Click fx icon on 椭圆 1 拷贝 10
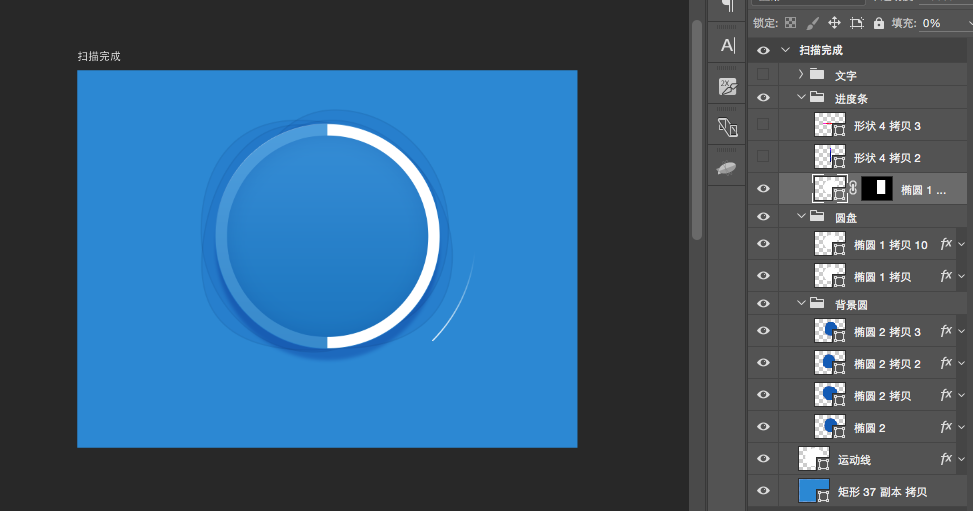The height and width of the screenshot is (511, 973). (x=946, y=244)
